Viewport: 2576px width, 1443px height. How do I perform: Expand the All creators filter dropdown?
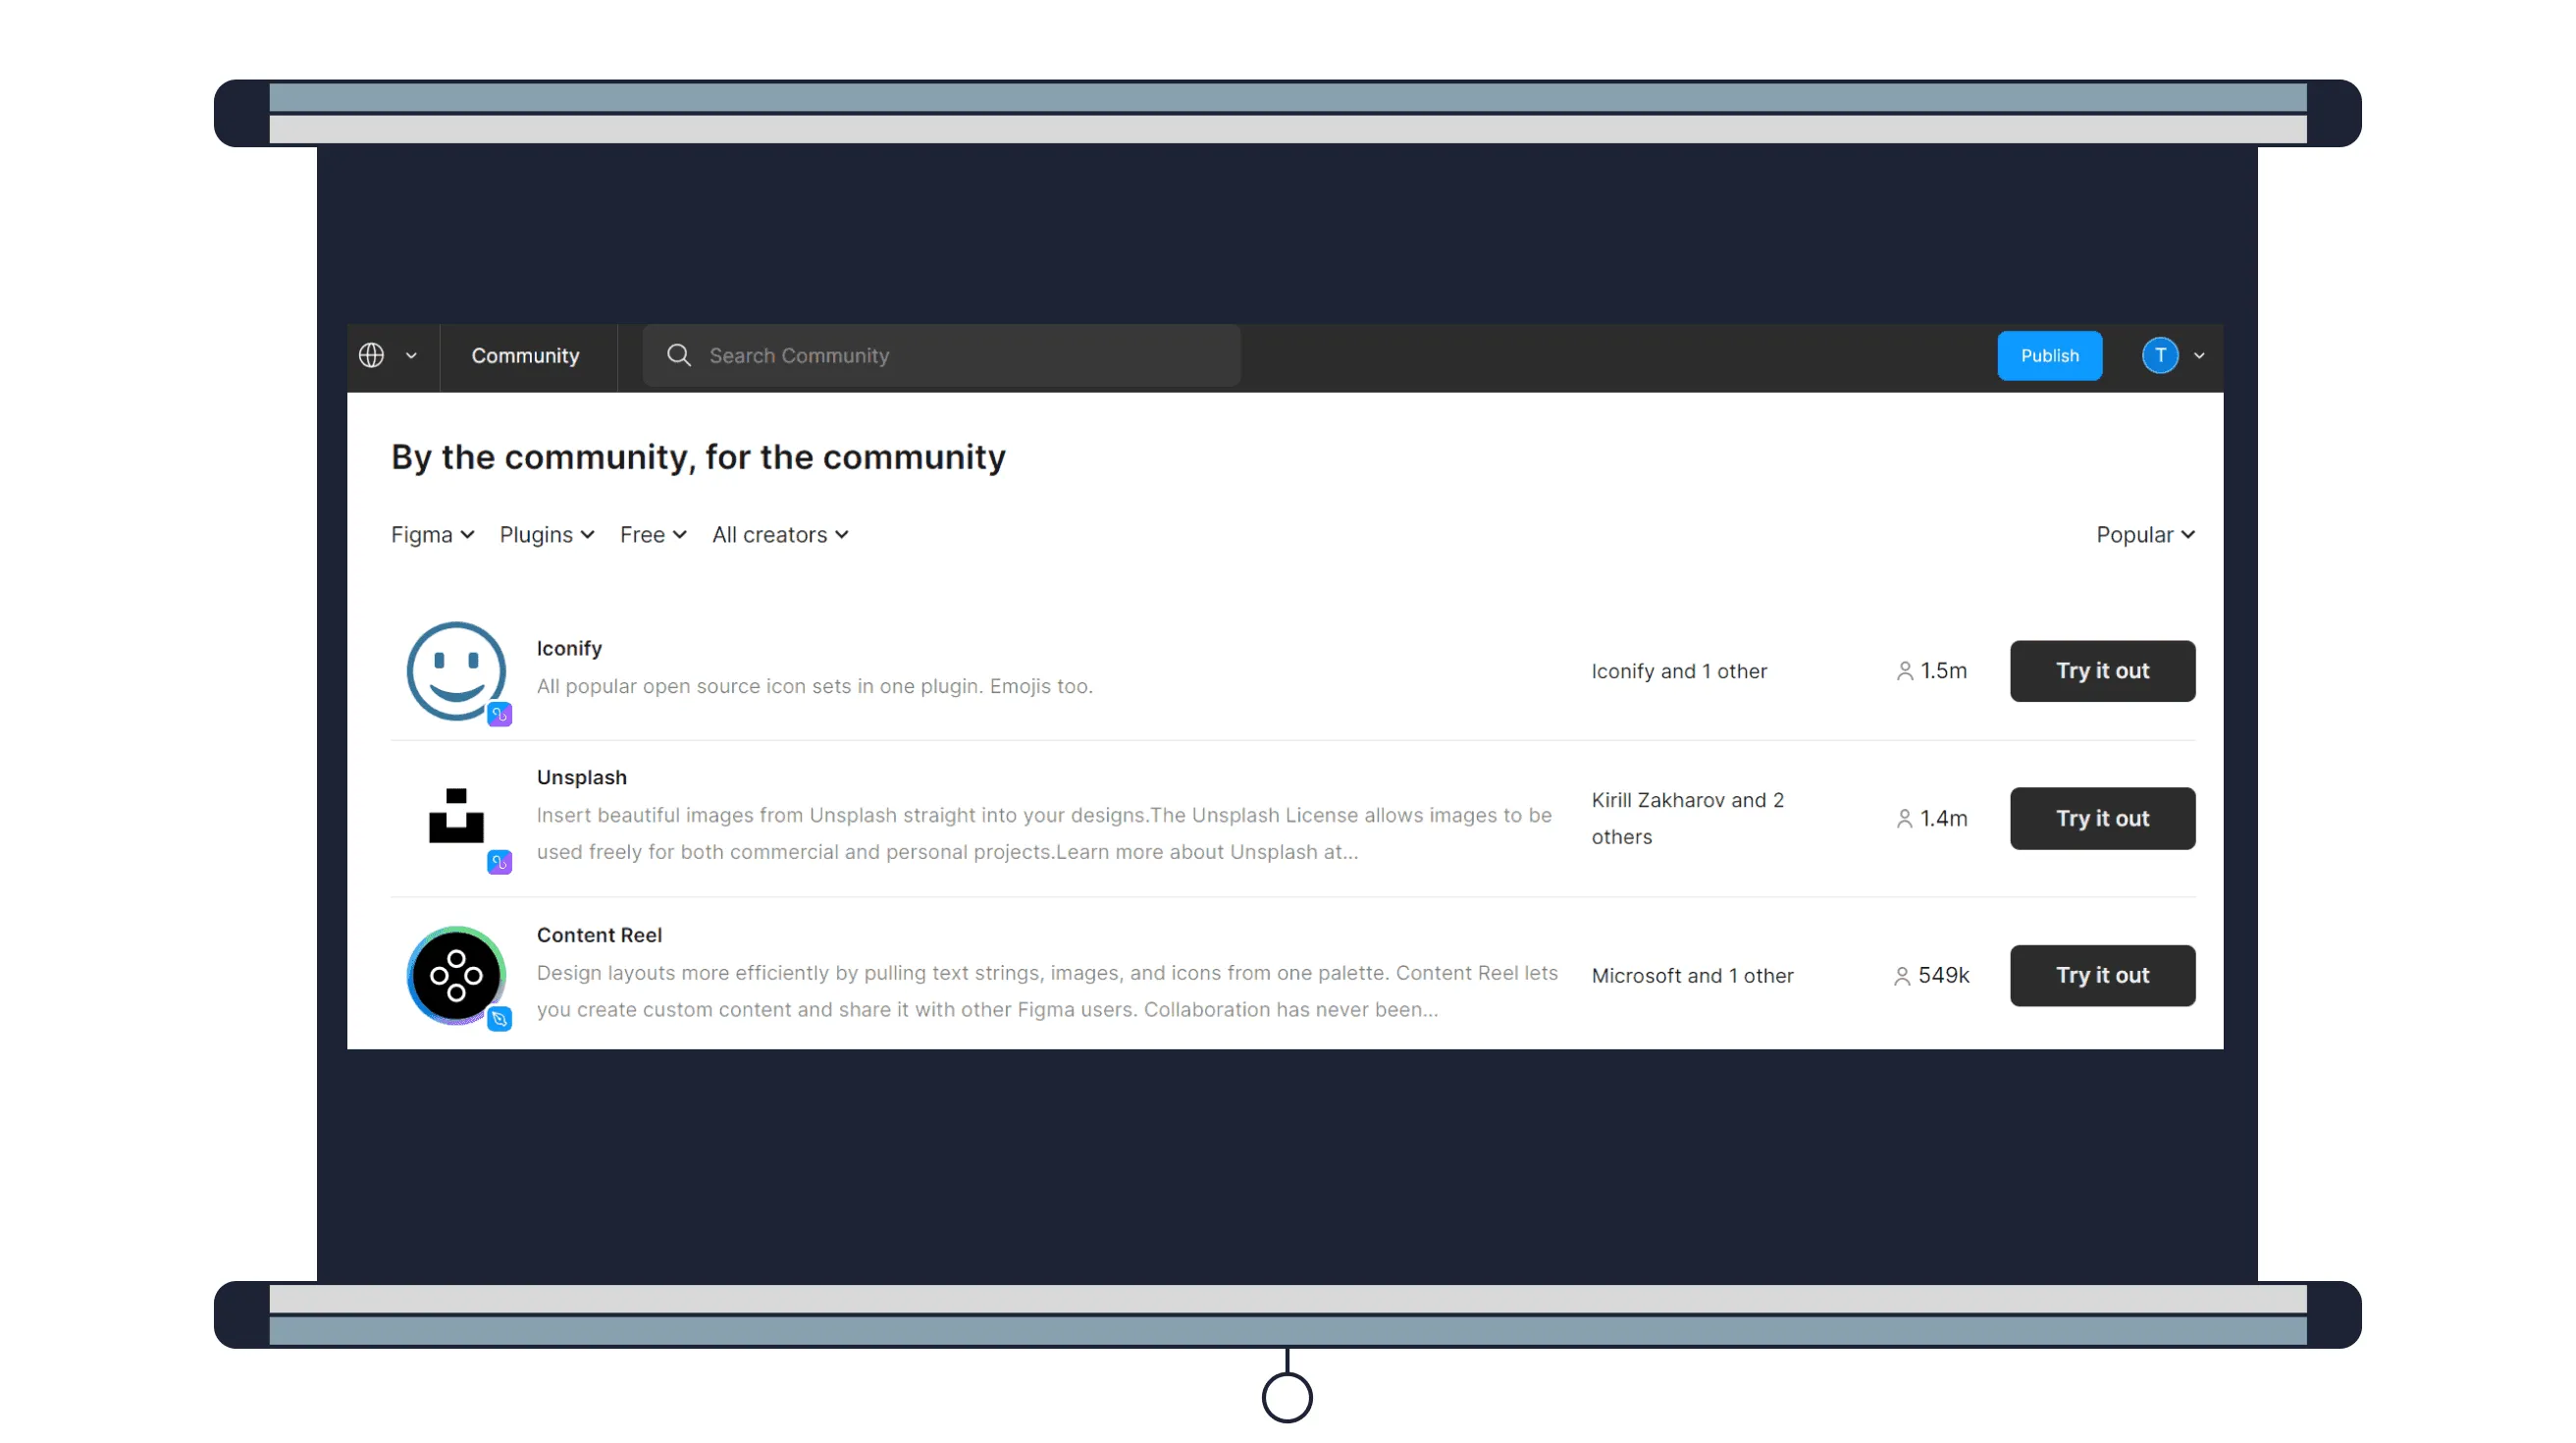(780, 535)
